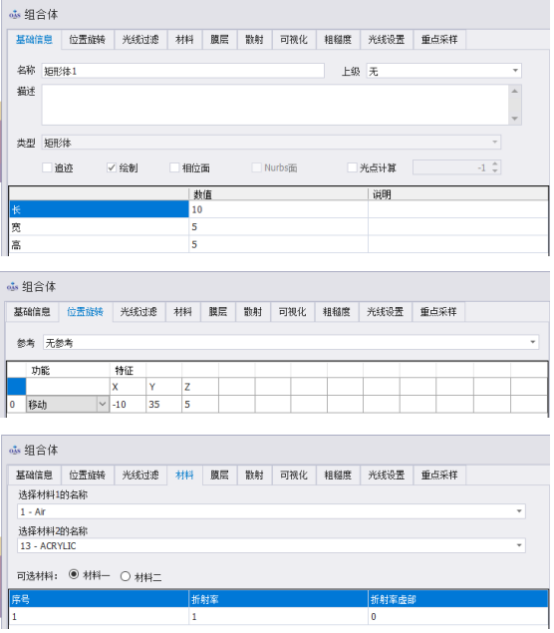Switch to 膜层 tab in top panel
554x633 pixels.
(x=219, y=40)
